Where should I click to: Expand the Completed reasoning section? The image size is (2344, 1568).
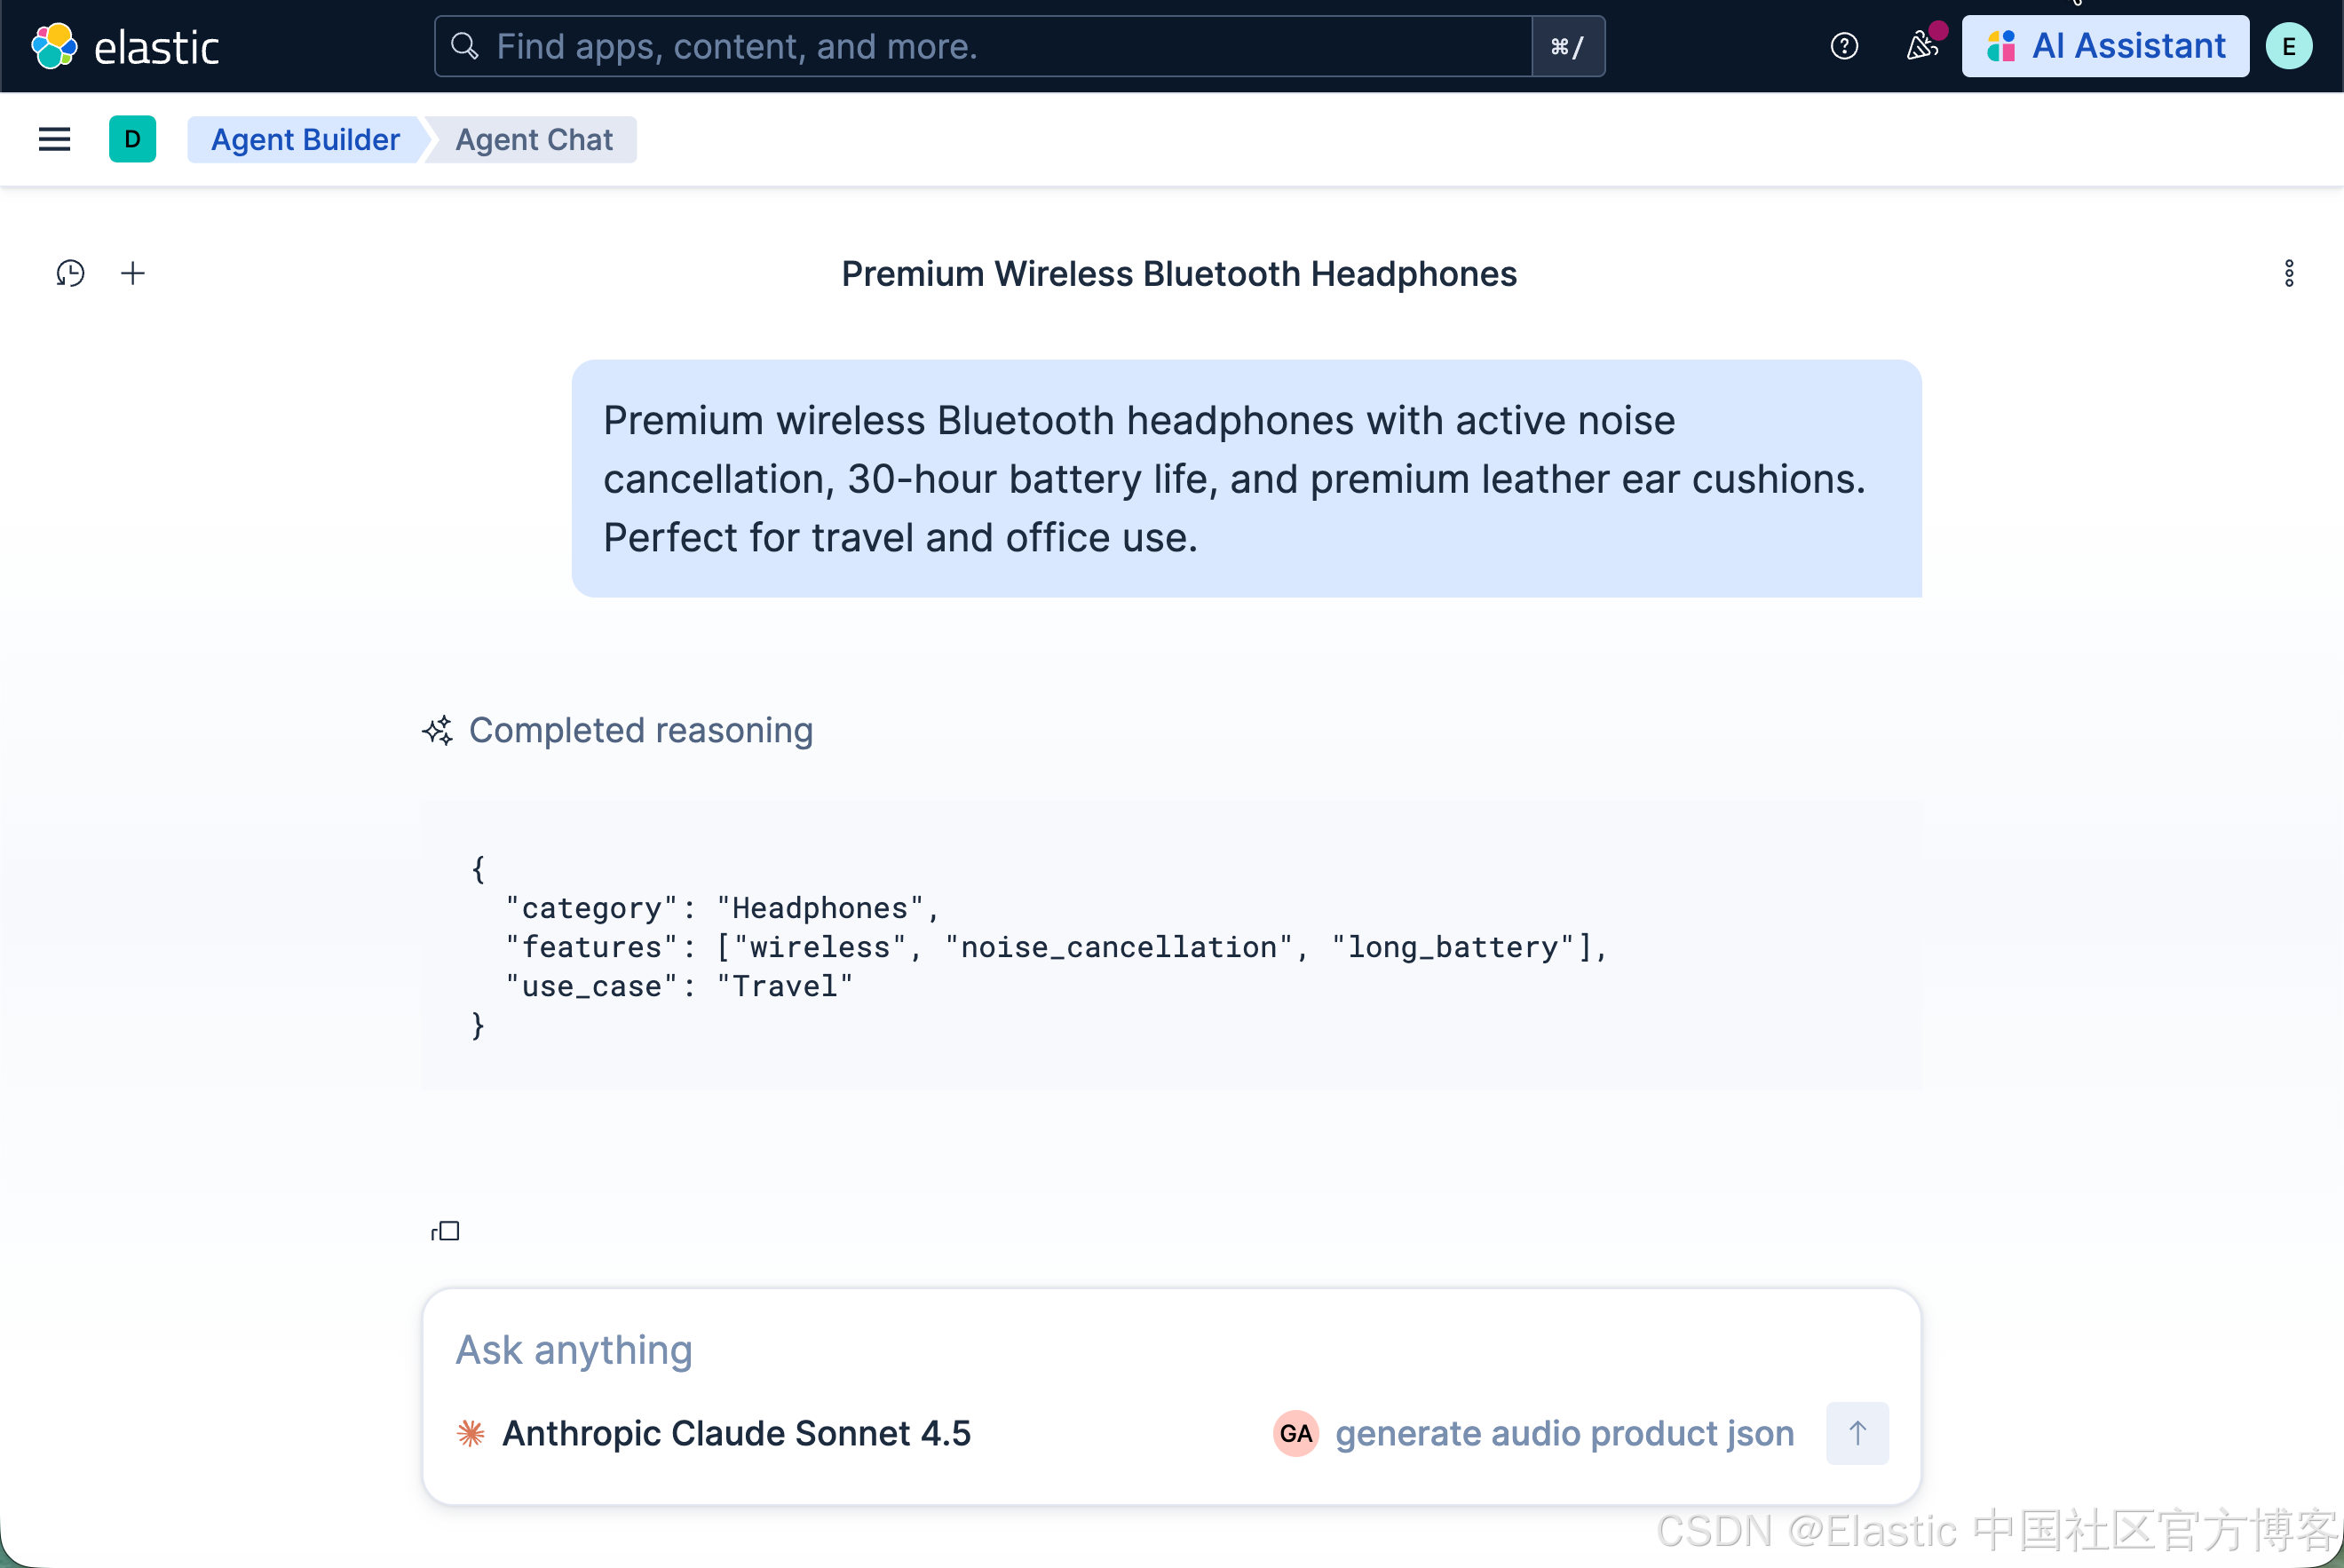pos(640,730)
